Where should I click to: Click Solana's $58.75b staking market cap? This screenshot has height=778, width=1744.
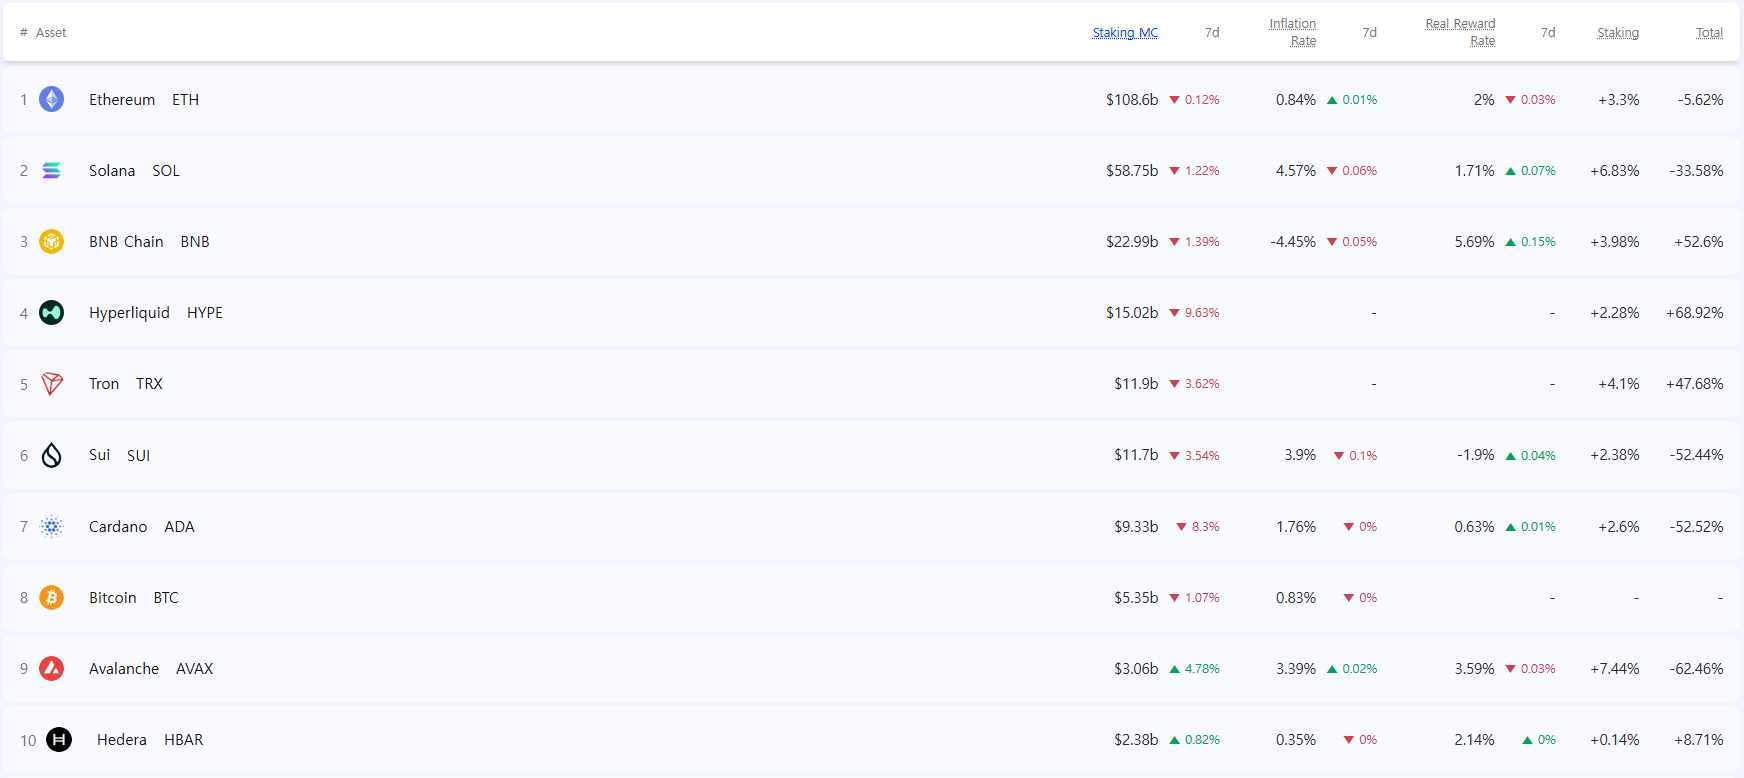pyautogui.click(x=1131, y=171)
